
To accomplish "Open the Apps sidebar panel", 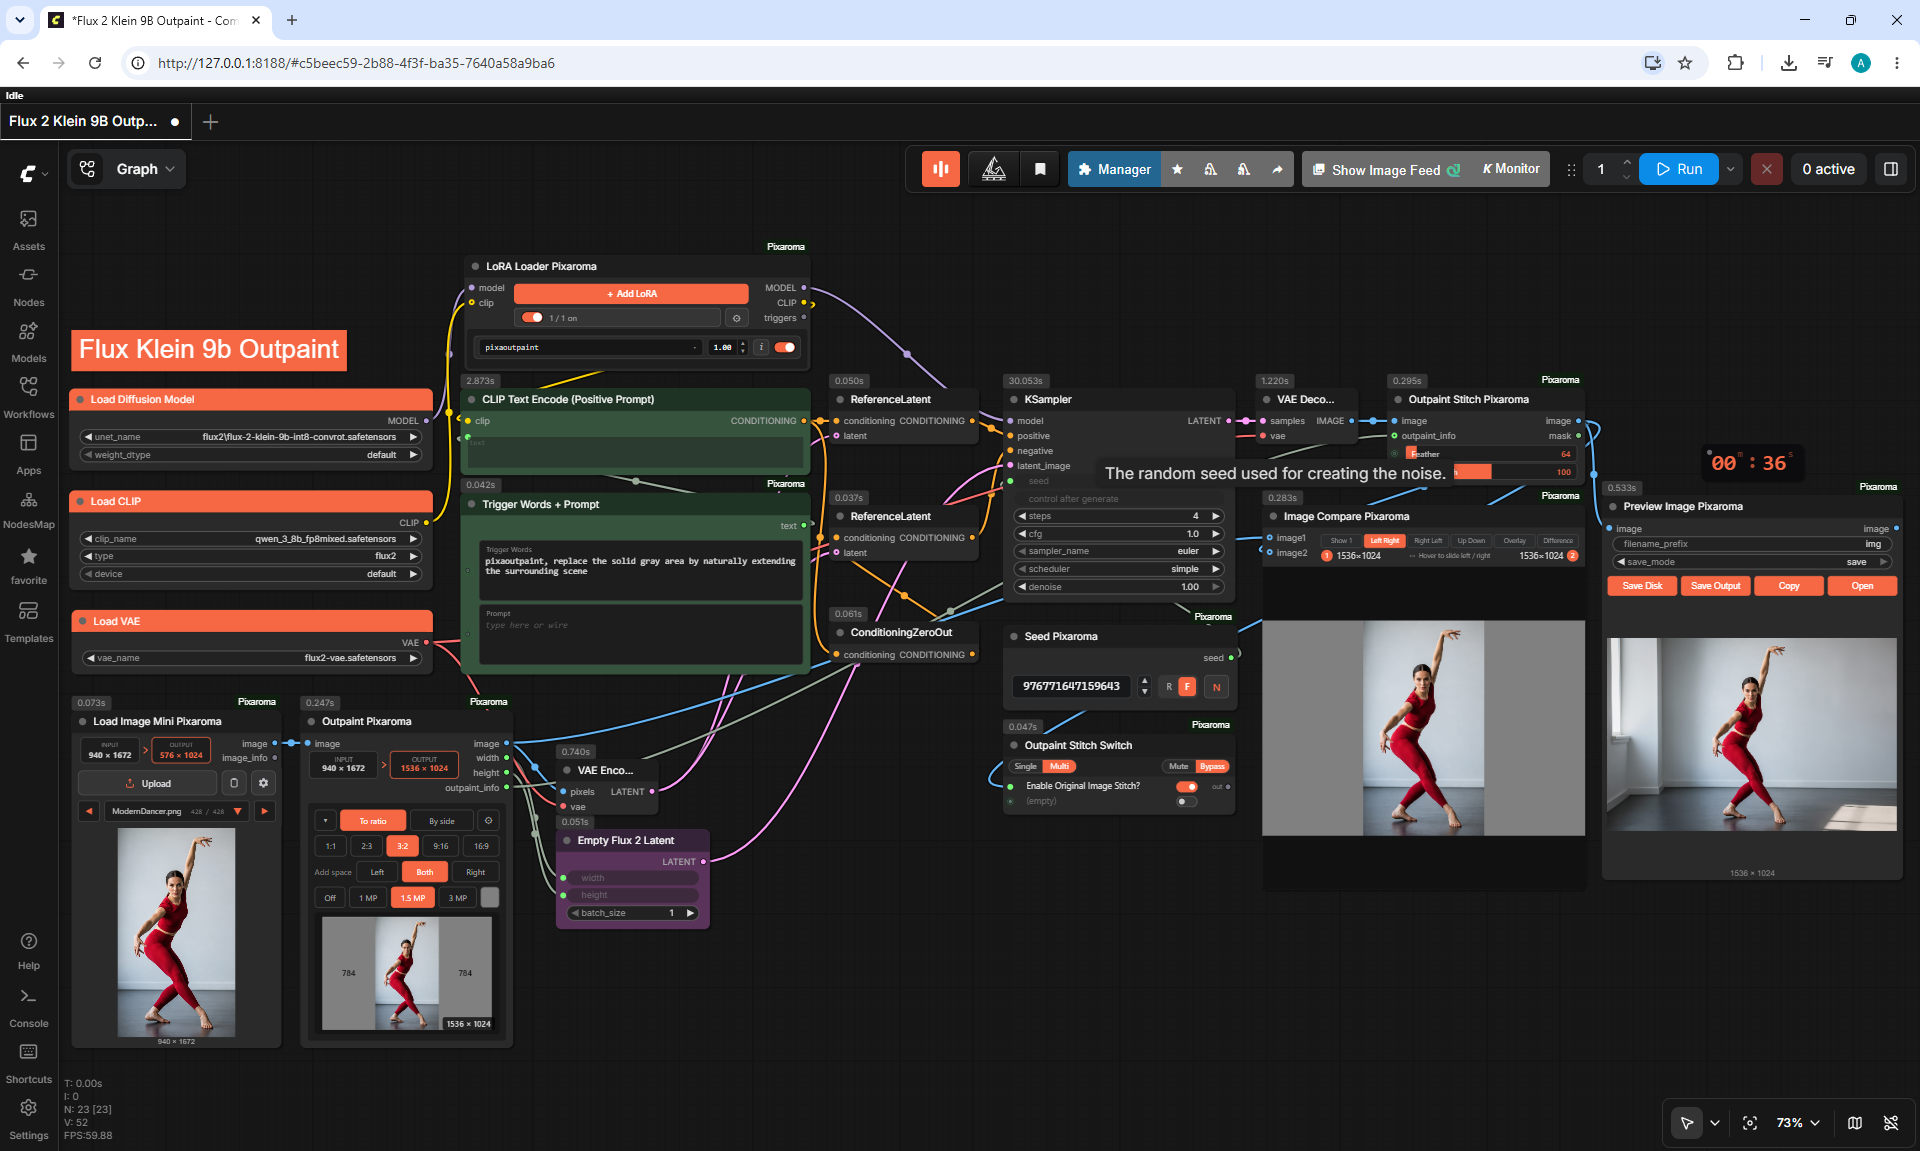I will (28, 453).
